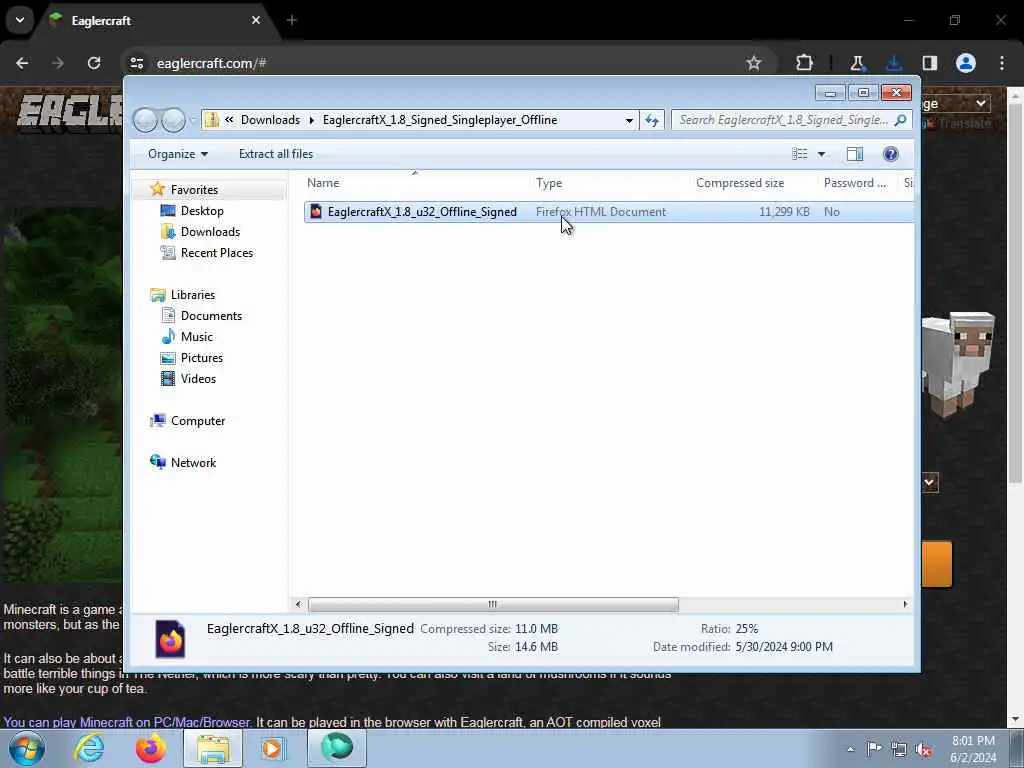Open Recent Places
1024x768 pixels.
pos(216,253)
